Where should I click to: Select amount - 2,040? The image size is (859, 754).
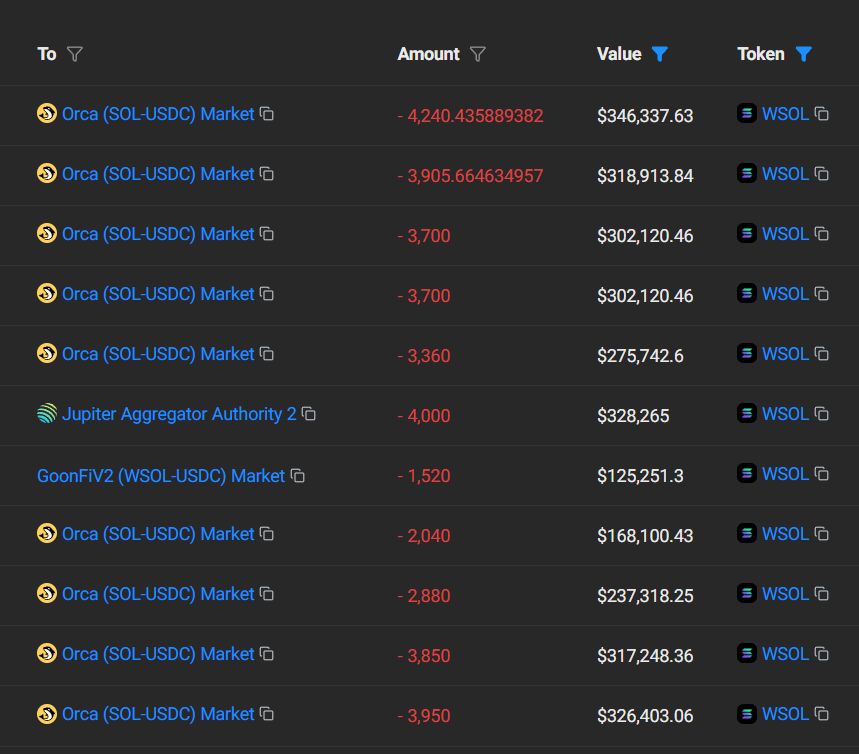pyautogui.click(x=424, y=536)
